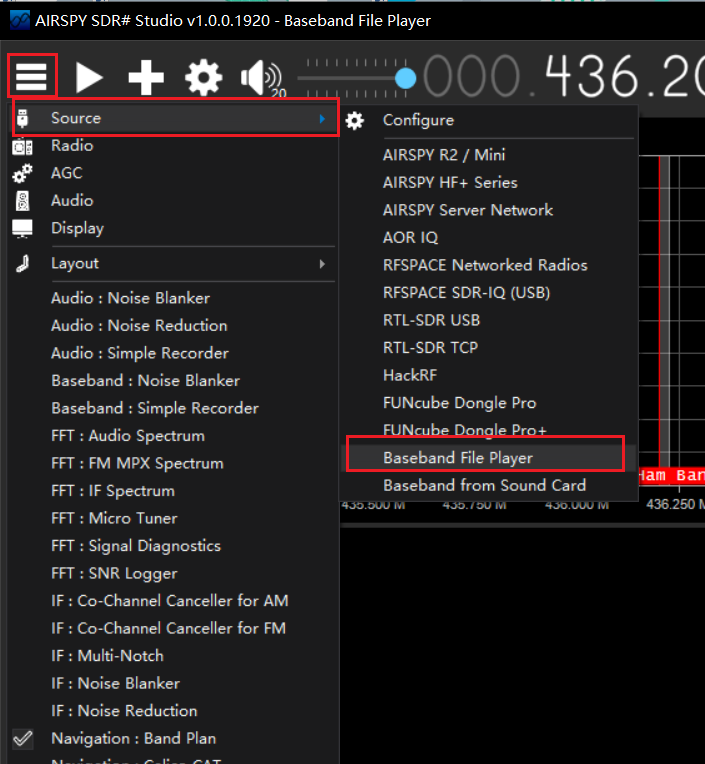Mute audio using the speaker icon

[x=259, y=77]
